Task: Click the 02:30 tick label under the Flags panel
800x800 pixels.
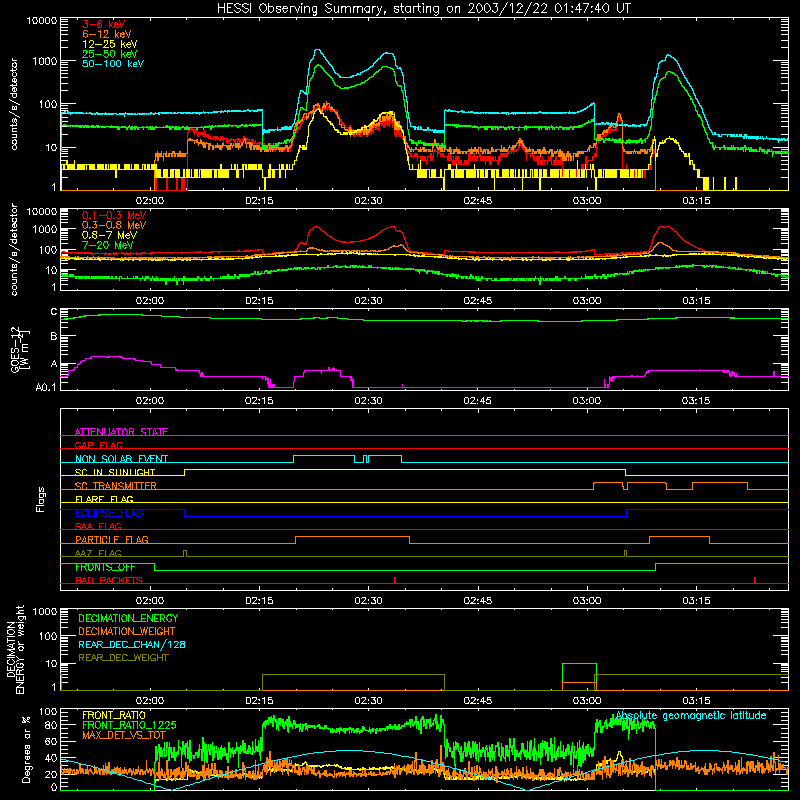Action: point(368,601)
